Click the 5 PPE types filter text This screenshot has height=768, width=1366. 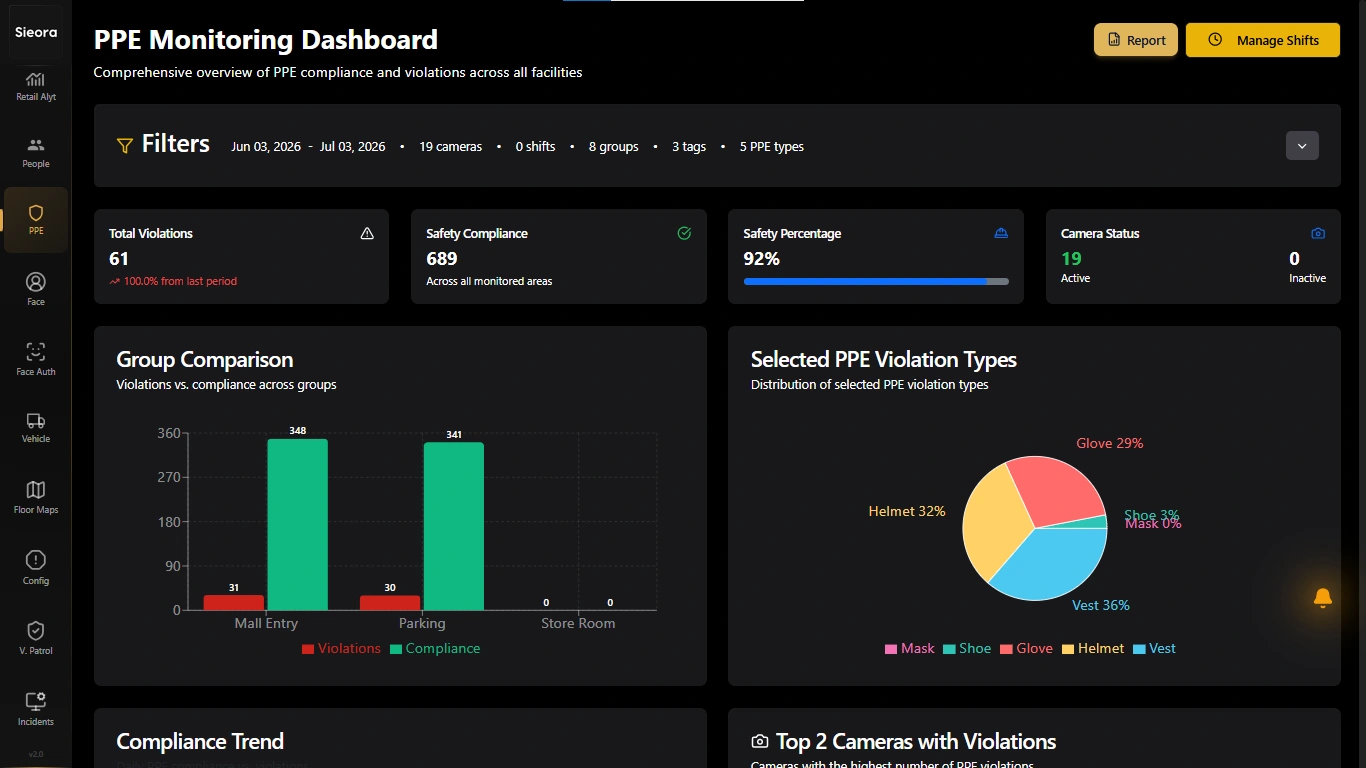(772, 146)
